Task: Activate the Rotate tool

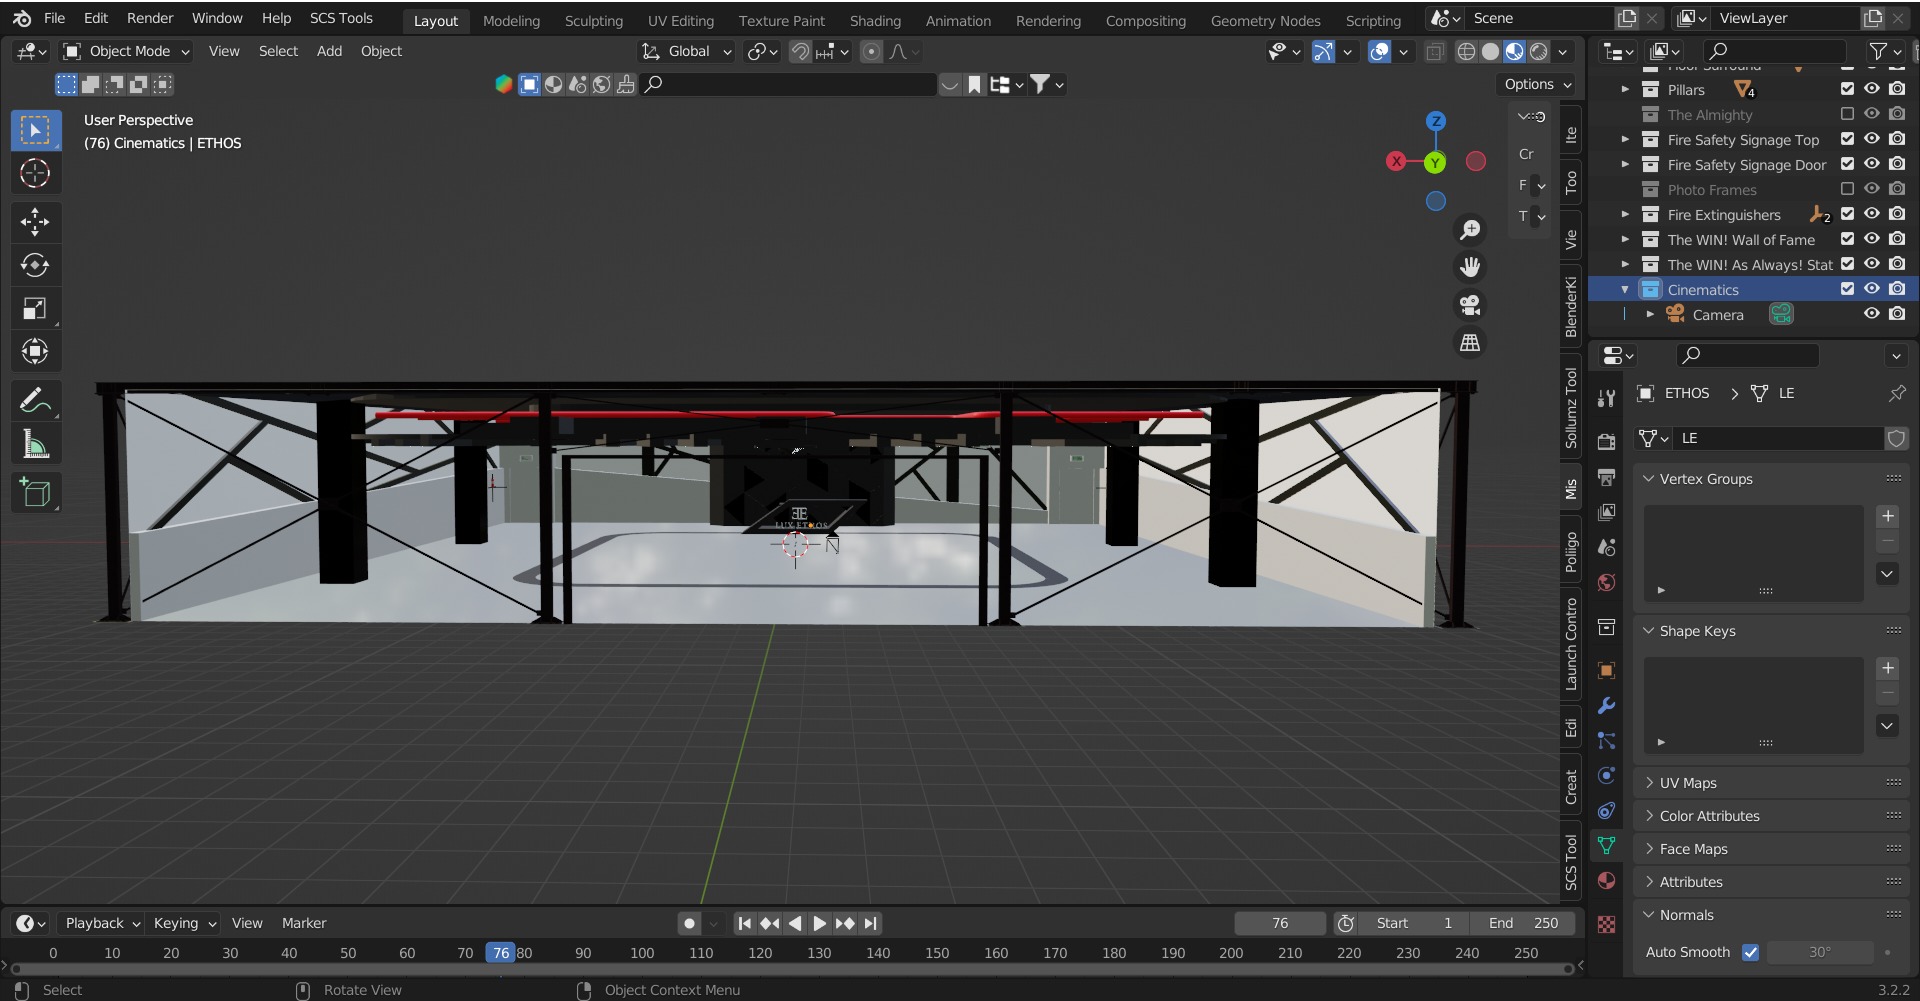Action: [x=35, y=265]
